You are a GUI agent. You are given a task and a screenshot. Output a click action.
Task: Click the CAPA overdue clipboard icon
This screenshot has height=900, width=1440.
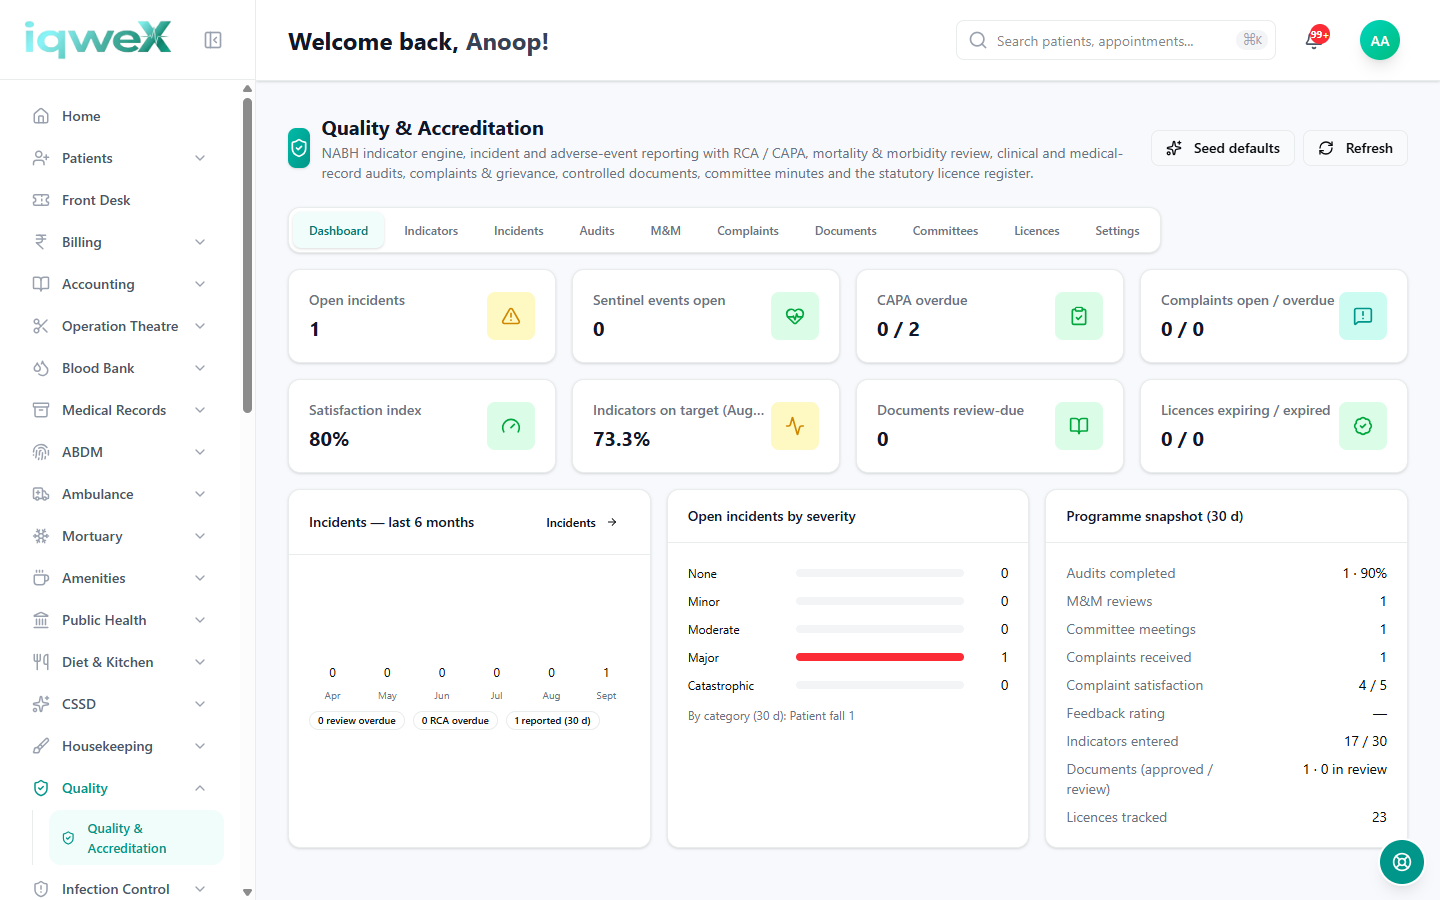click(x=1079, y=316)
